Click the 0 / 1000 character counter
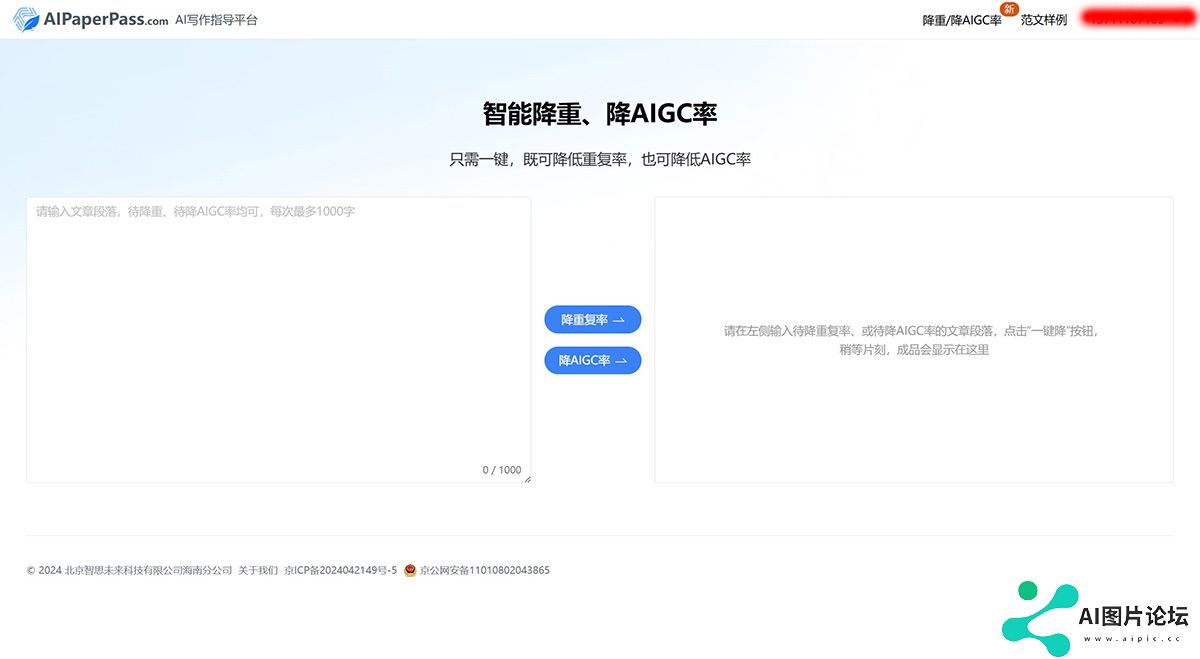1200x659 pixels. [502, 470]
